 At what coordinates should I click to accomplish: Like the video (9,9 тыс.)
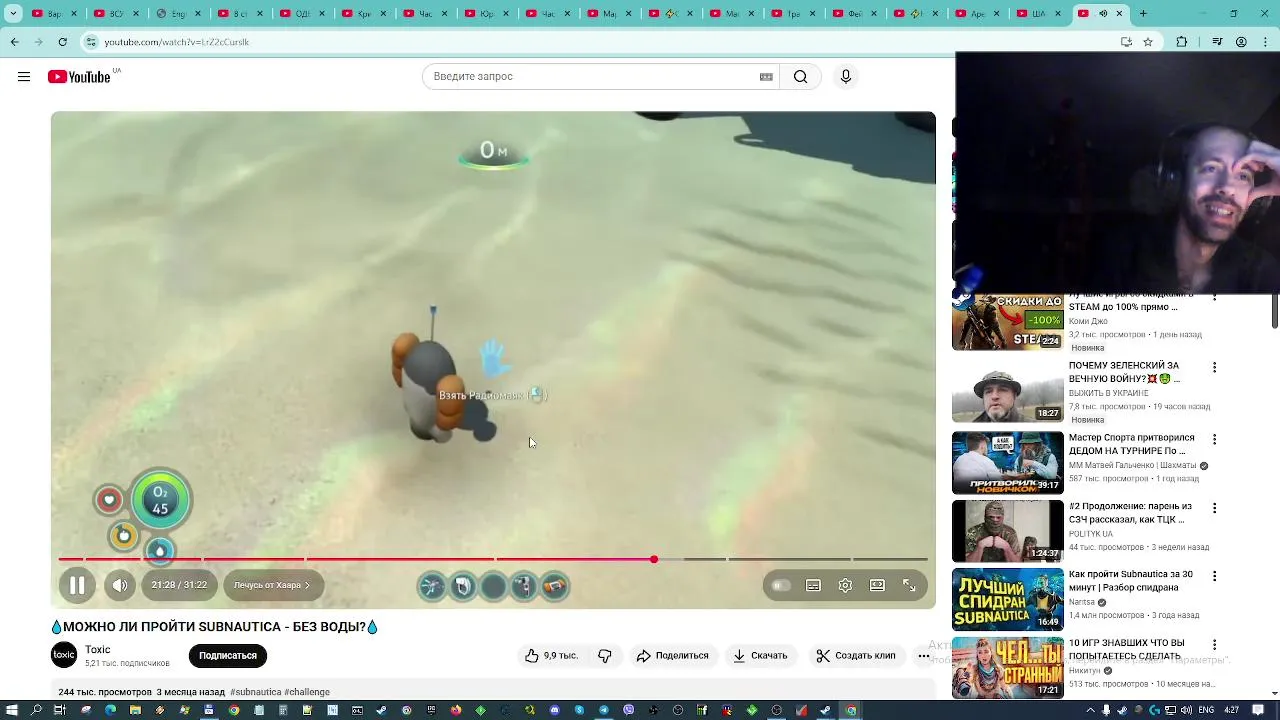tap(551, 656)
